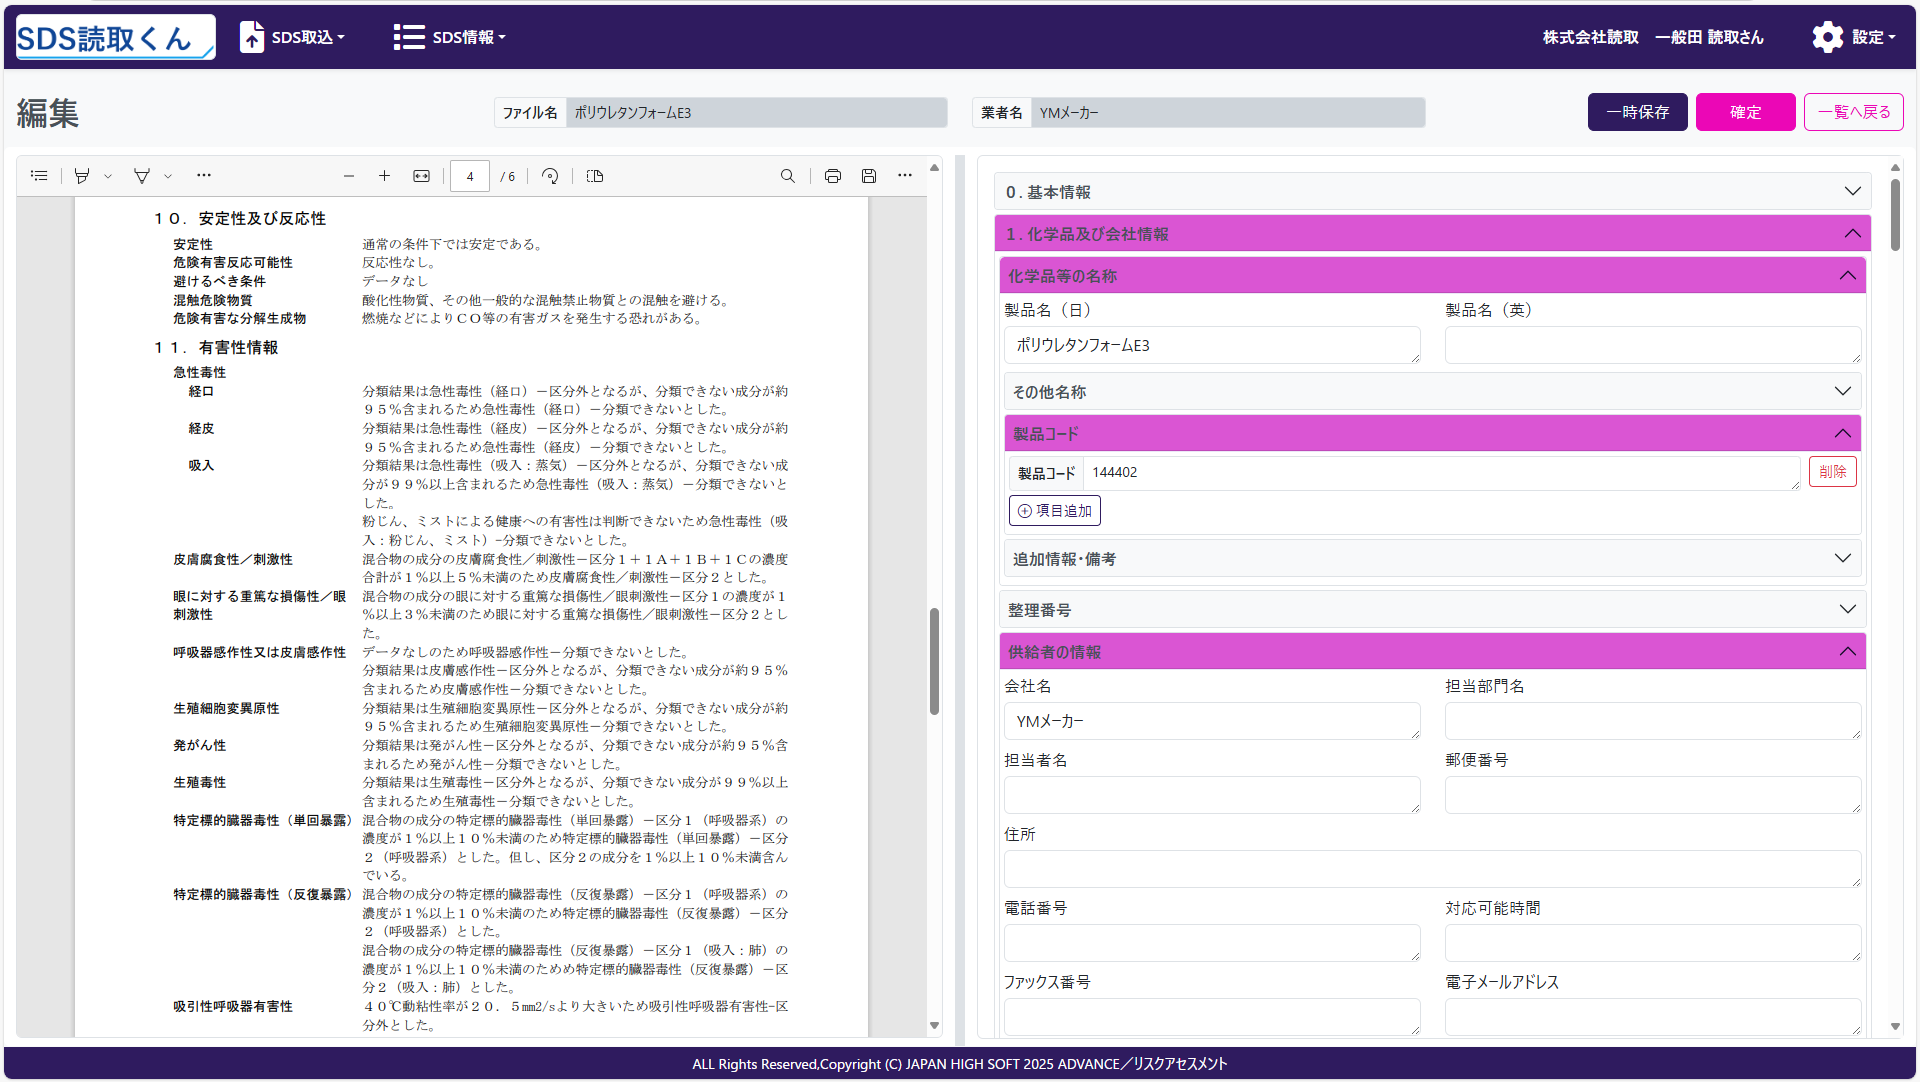This screenshot has height=1082, width=1920.
Task: Expand the その他名称 section
Action: 1432,392
